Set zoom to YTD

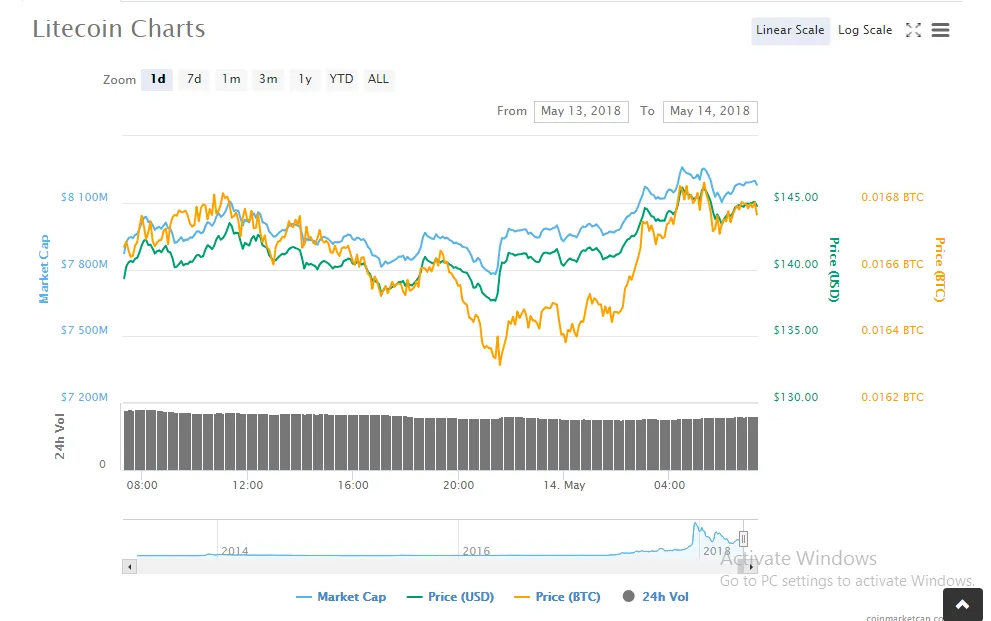(x=341, y=79)
